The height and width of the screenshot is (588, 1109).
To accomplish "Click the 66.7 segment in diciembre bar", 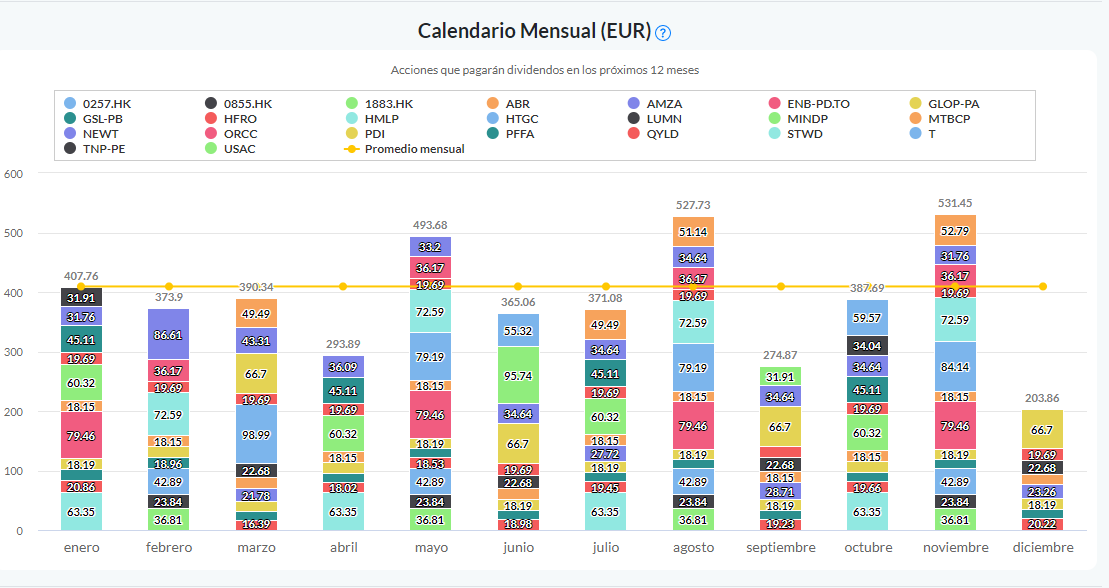I will point(1041,429).
